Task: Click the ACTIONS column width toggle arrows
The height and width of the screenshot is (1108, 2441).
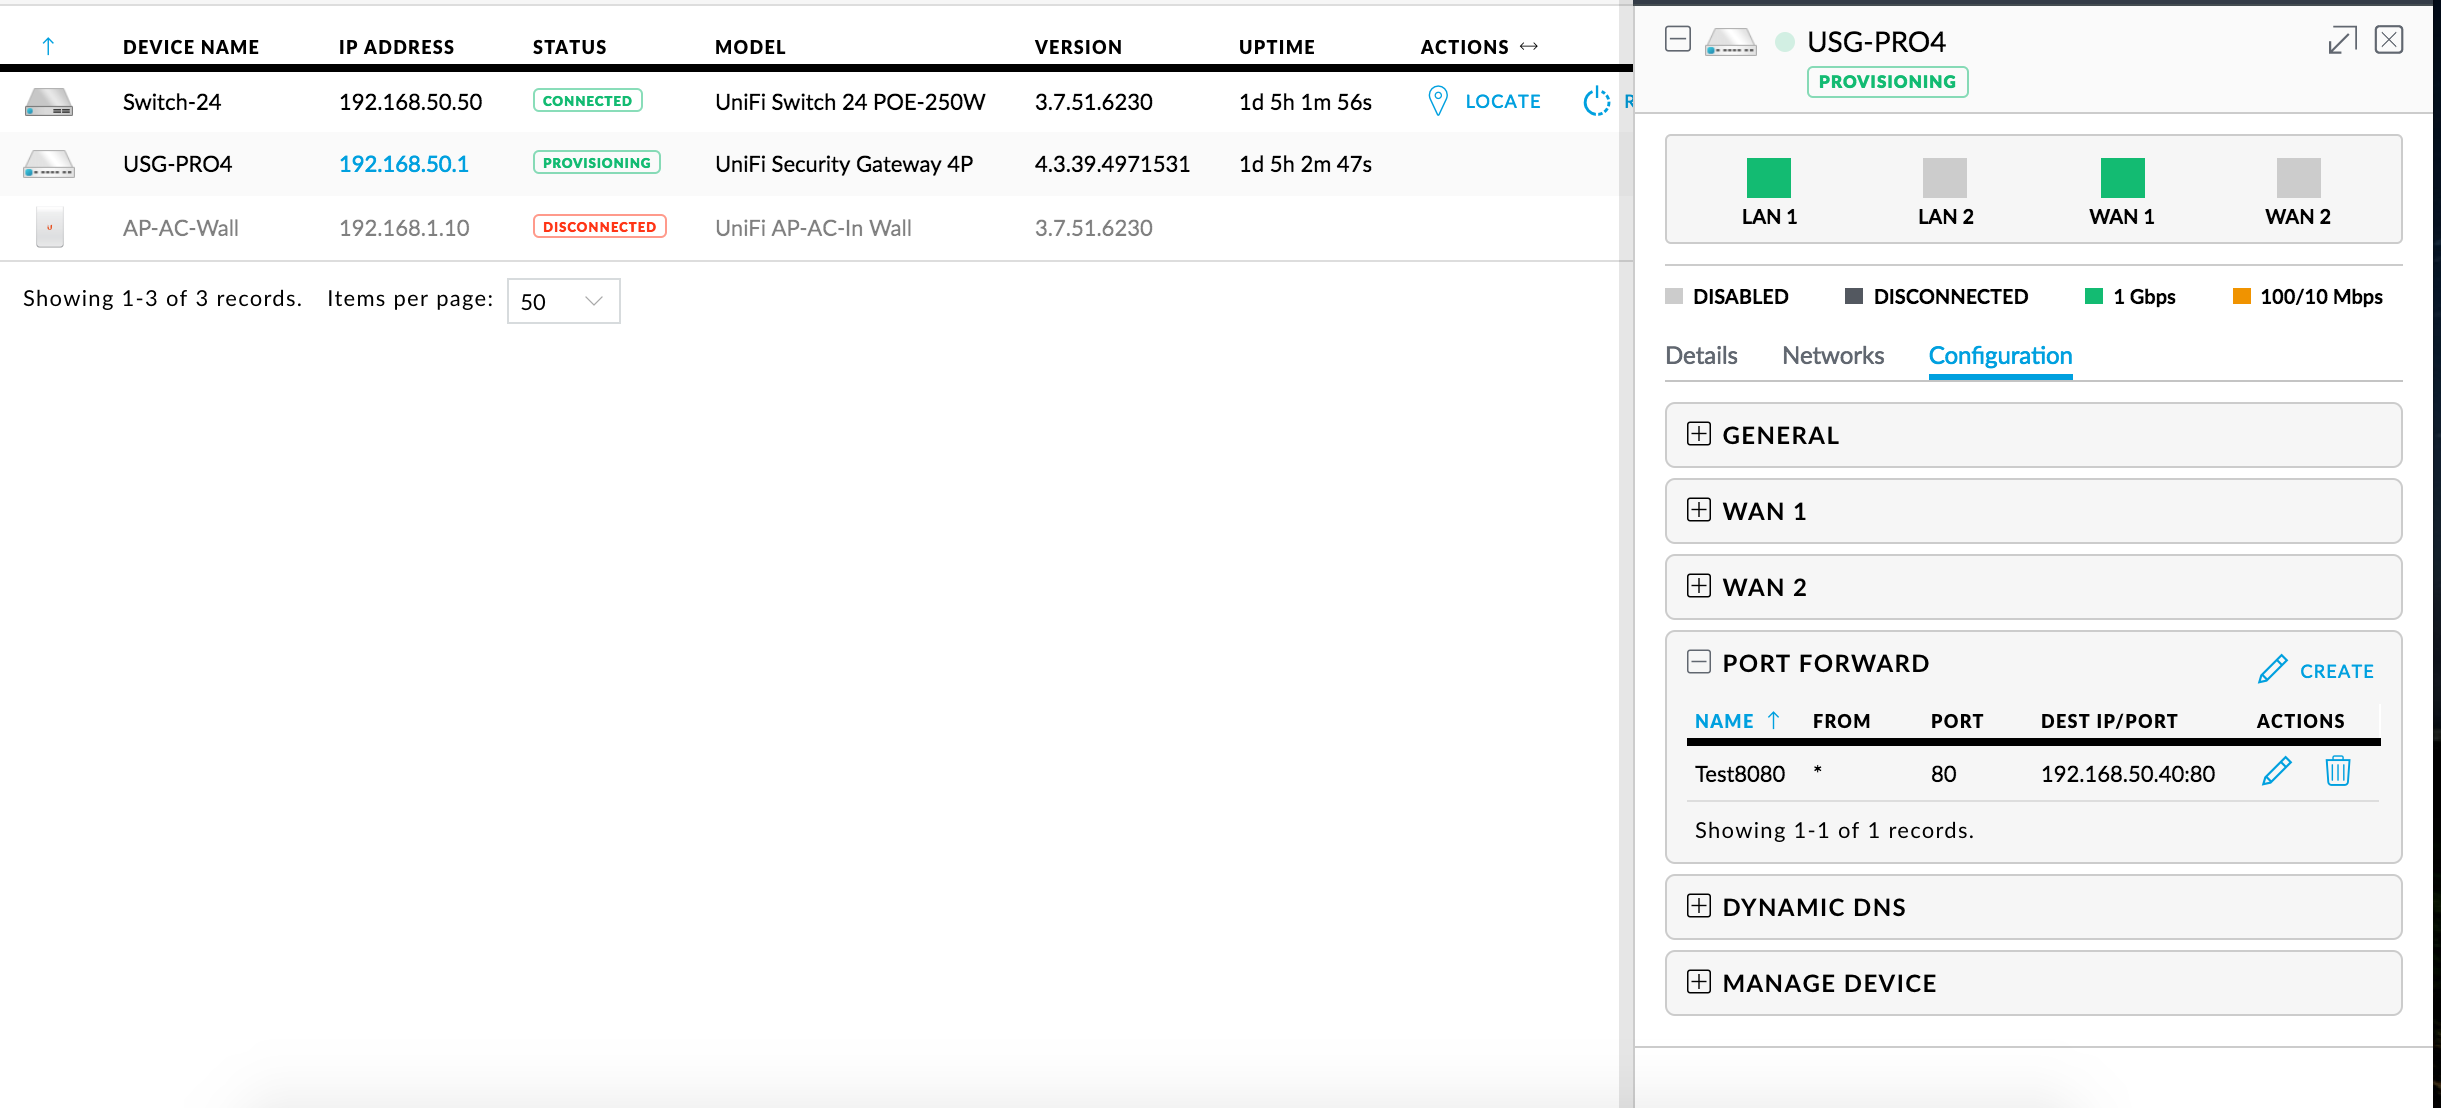Action: pos(1528,46)
